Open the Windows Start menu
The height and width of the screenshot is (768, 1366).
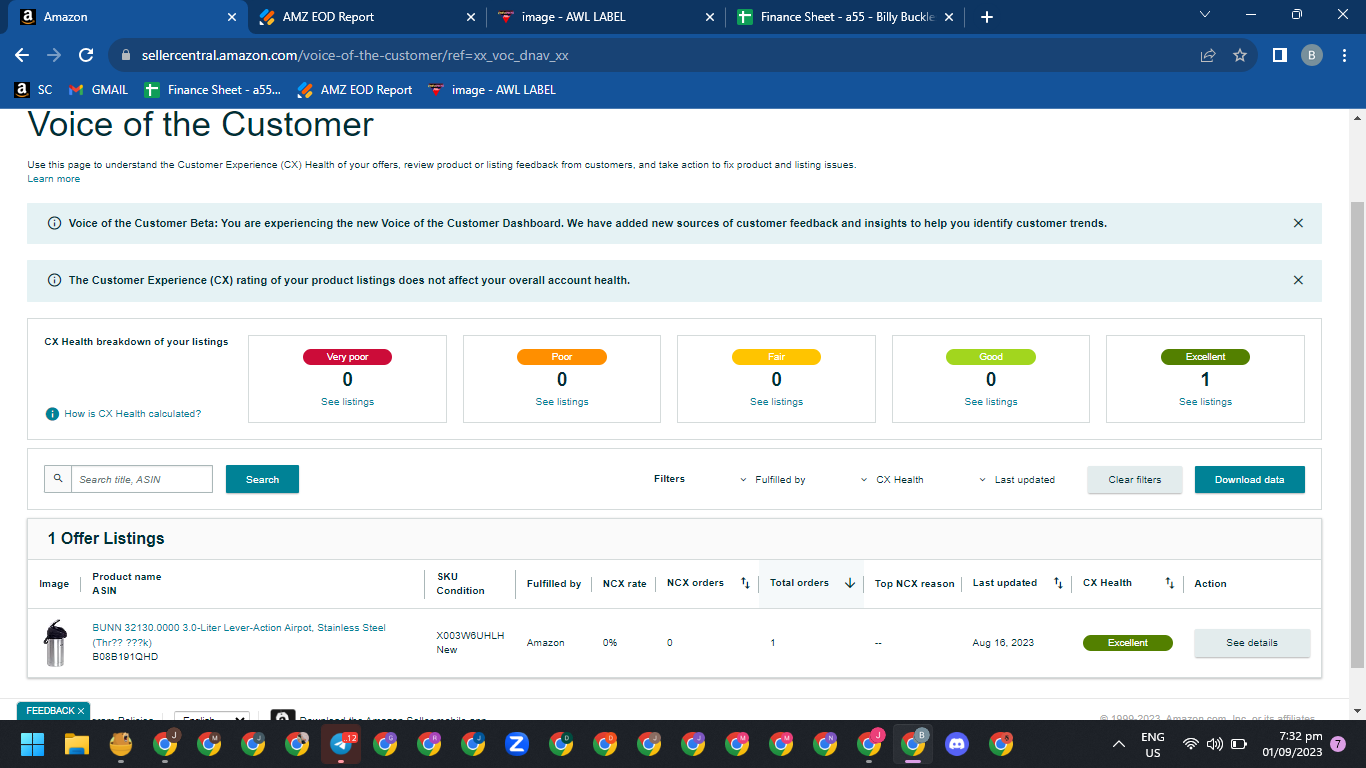click(33, 744)
